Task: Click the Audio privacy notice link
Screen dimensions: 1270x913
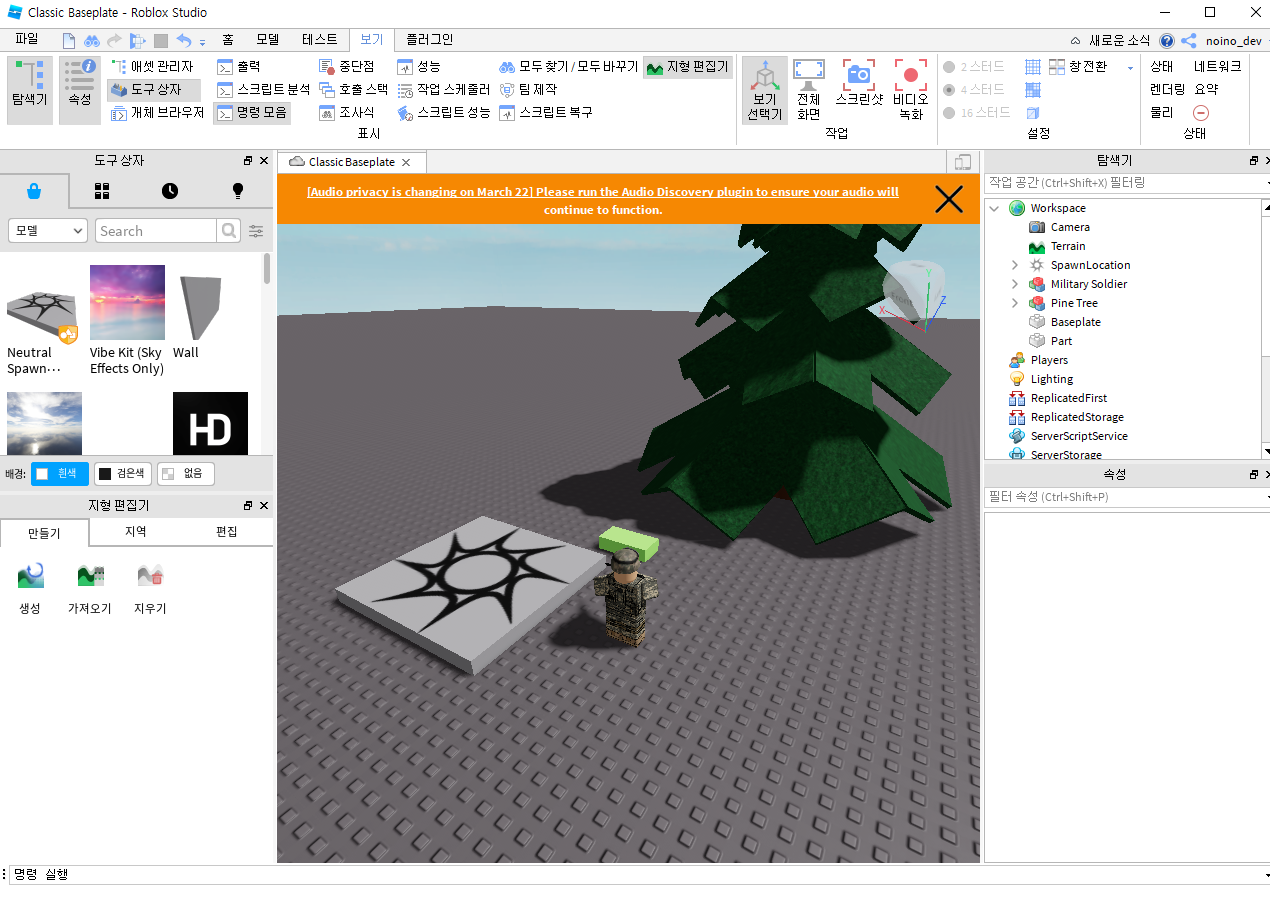Action: pyautogui.click(x=602, y=201)
